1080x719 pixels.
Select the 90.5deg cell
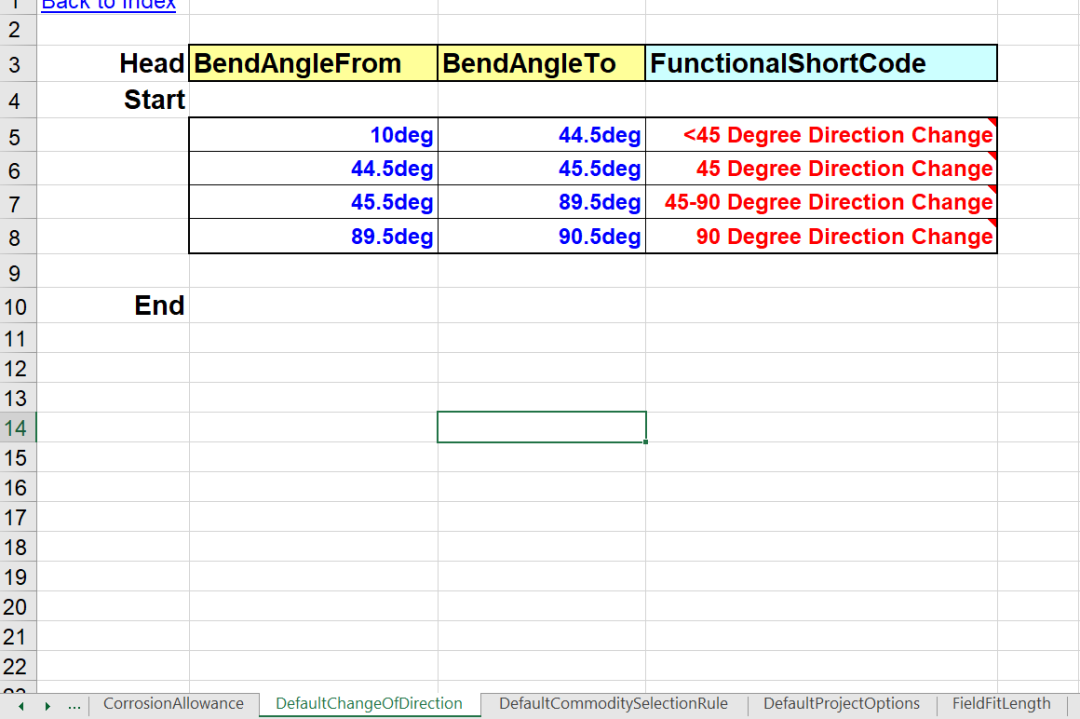541,236
